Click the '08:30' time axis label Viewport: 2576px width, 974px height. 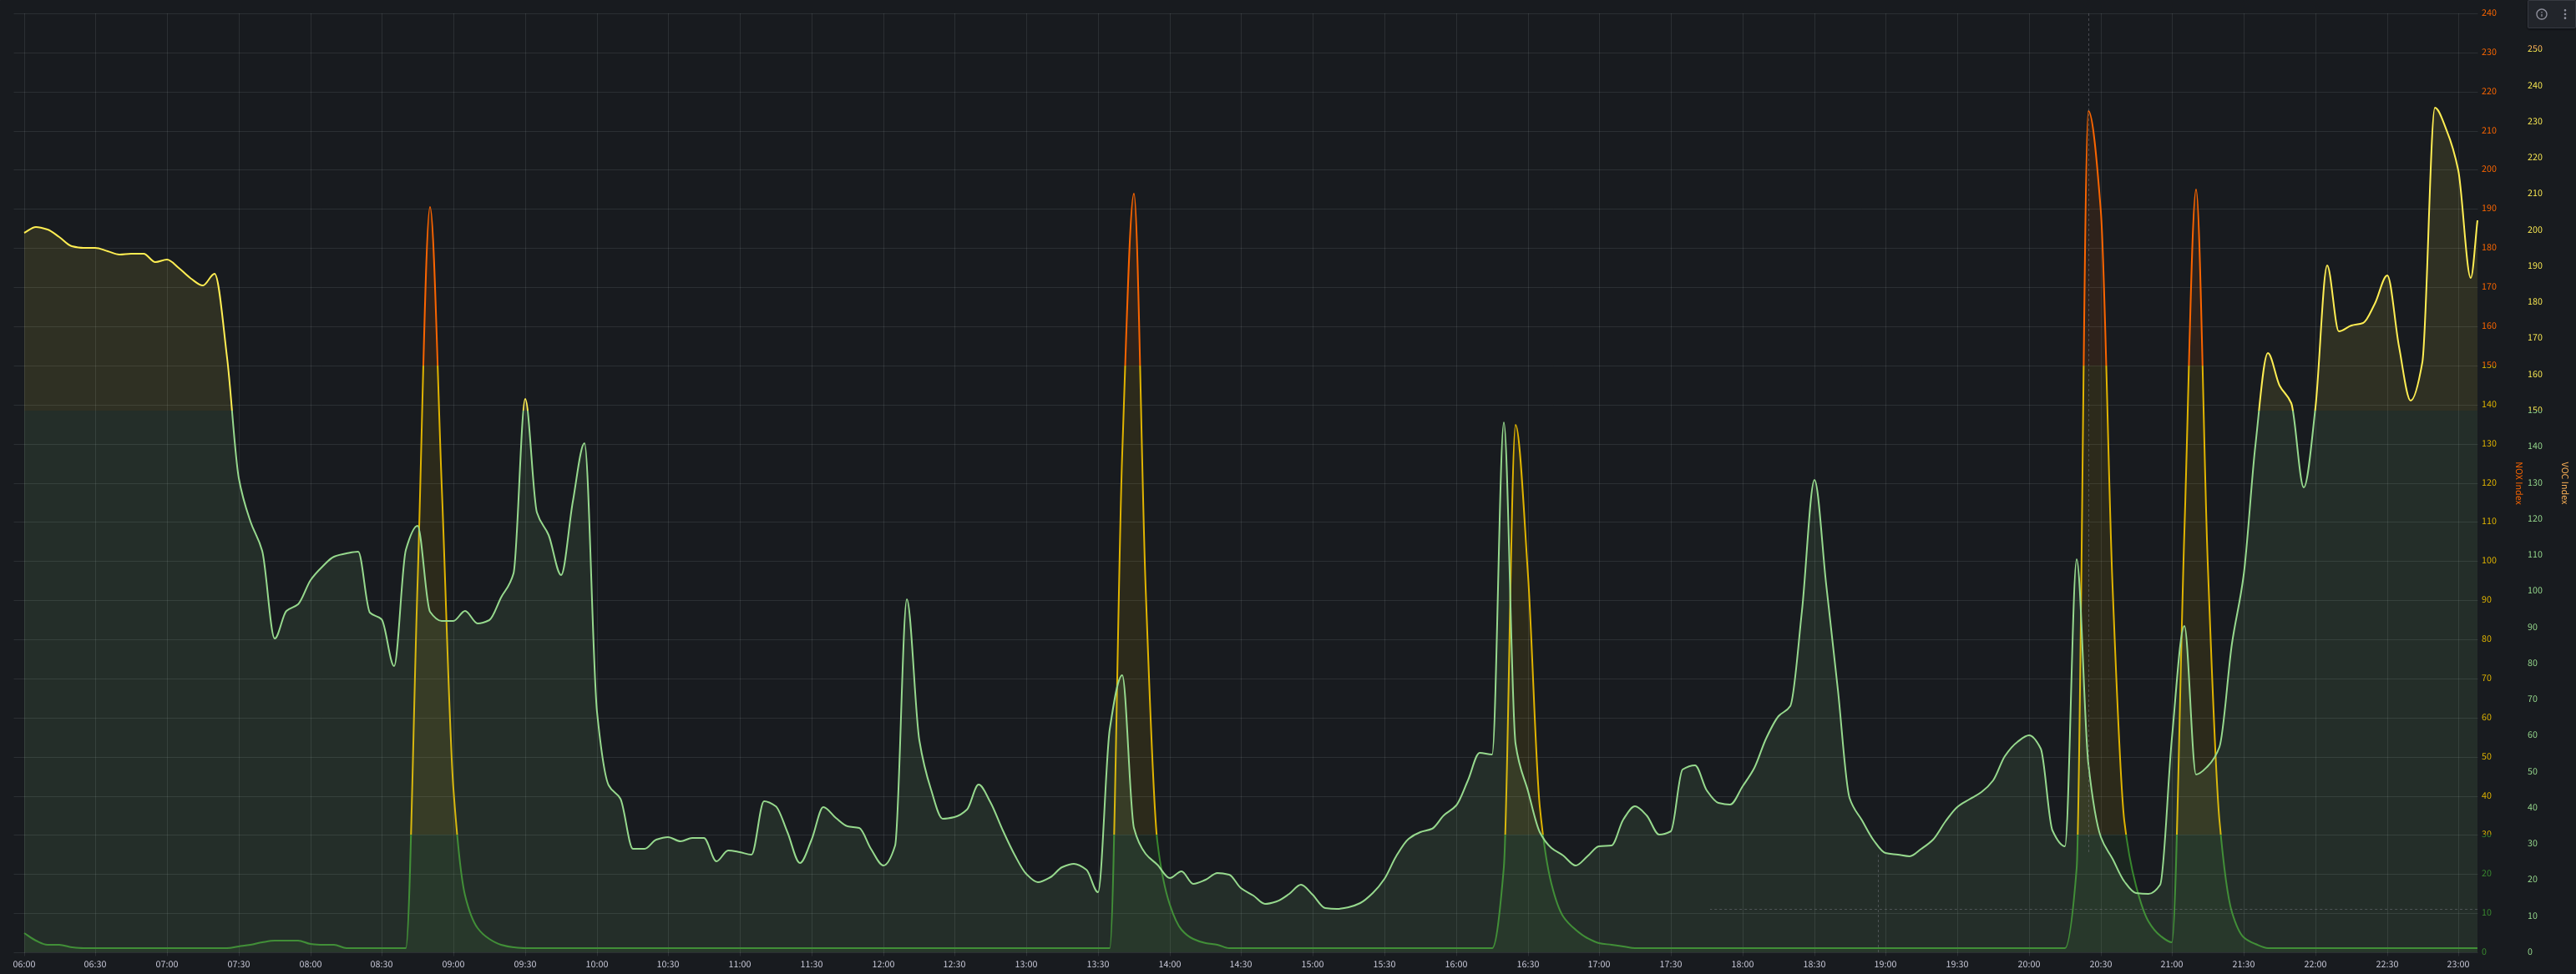[x=382, y=965]
